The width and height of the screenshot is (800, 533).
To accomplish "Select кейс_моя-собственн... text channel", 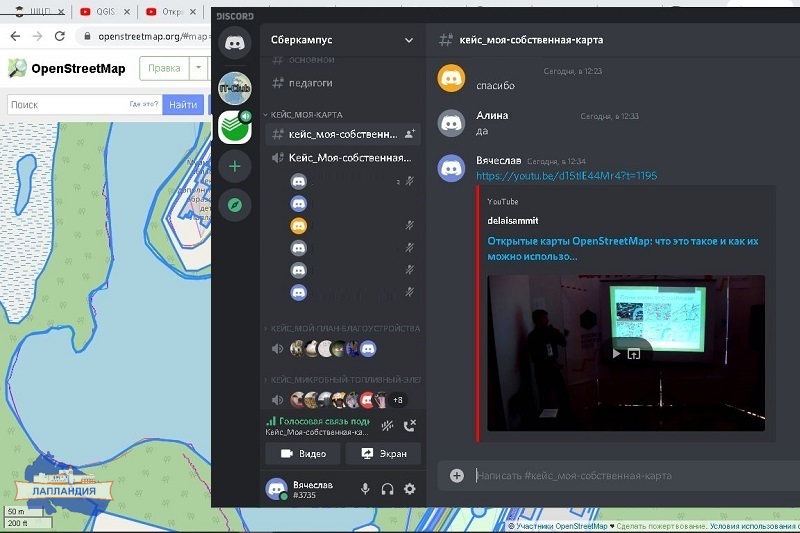I will pos(343,134).
